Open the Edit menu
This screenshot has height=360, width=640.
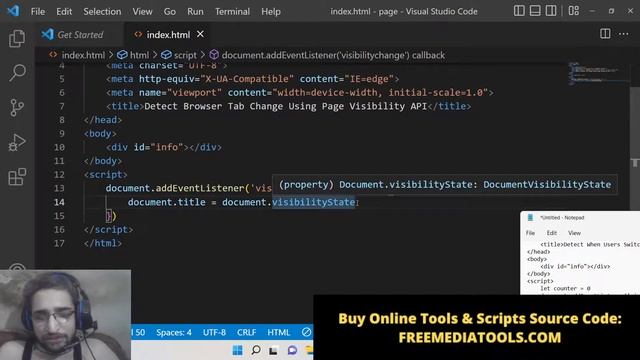point(64,11)
